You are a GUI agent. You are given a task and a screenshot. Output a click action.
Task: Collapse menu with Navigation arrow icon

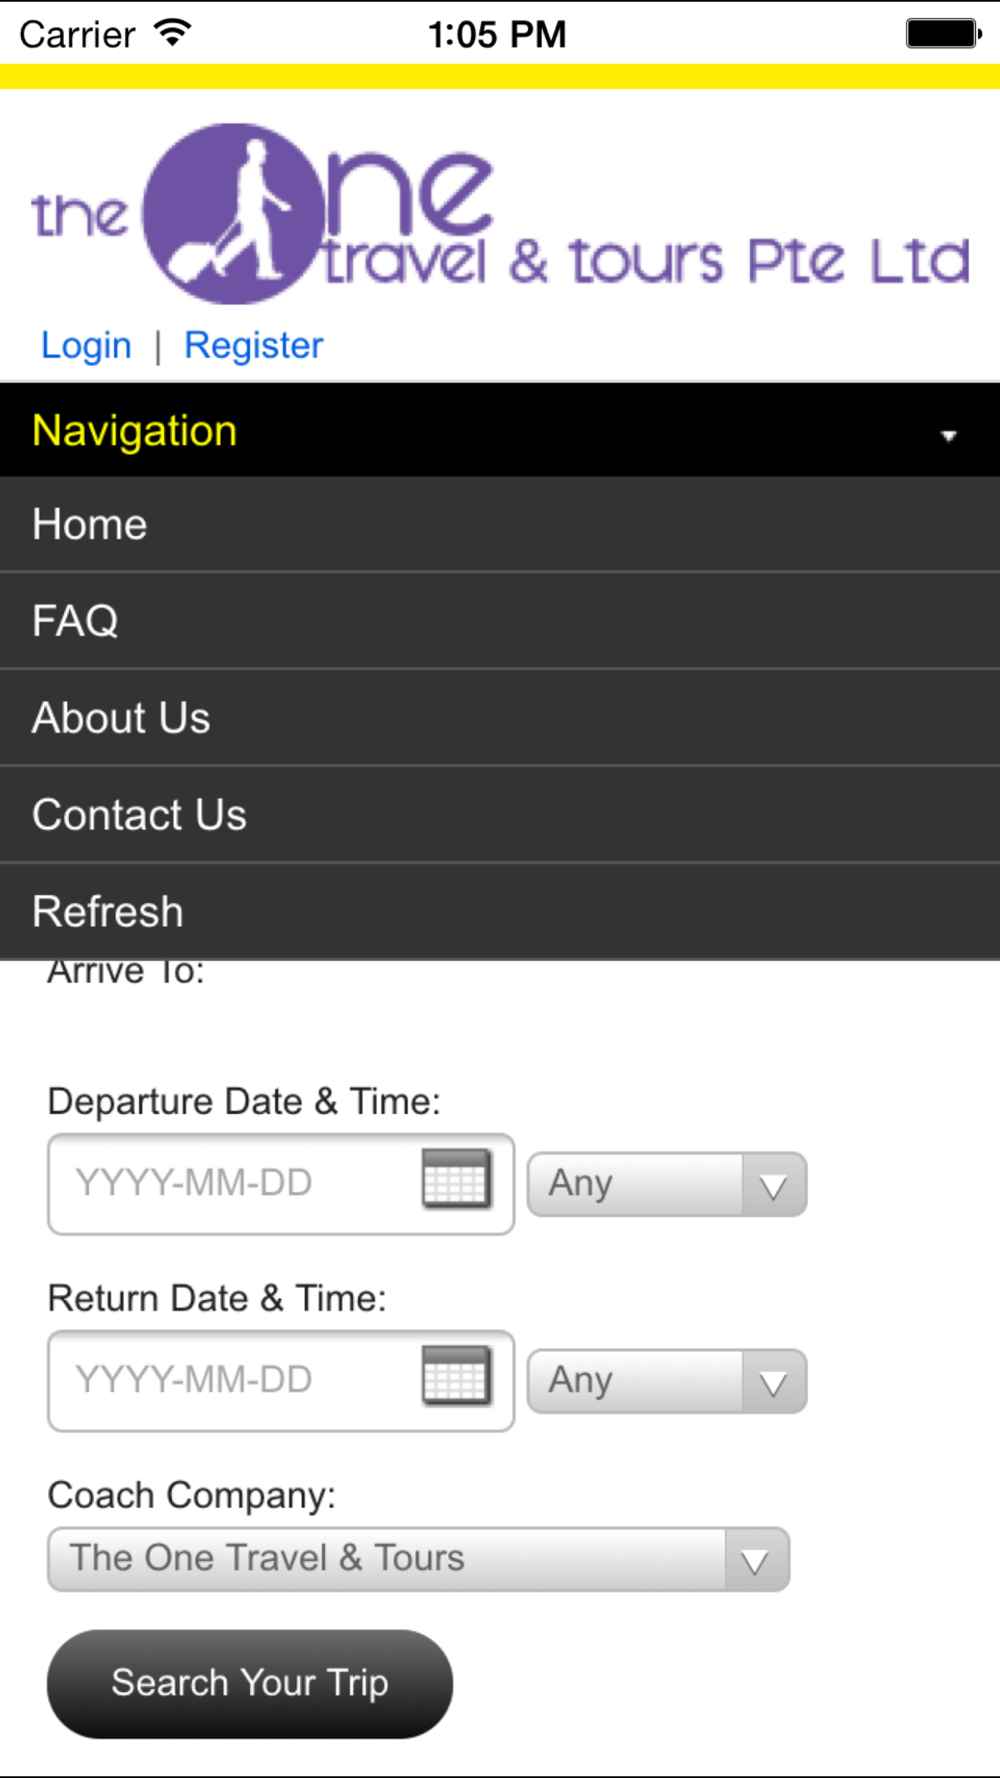[948, 435]
